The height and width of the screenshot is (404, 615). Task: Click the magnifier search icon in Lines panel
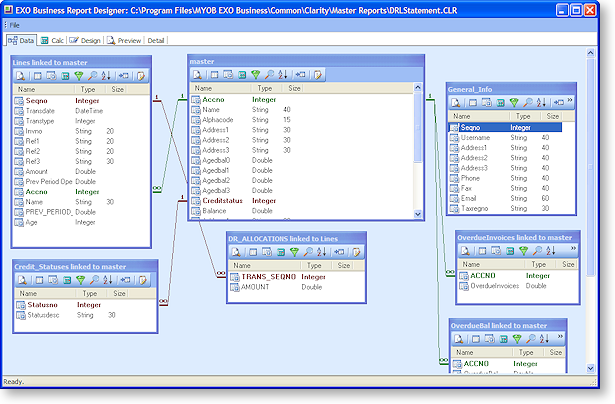coord(91,75)
